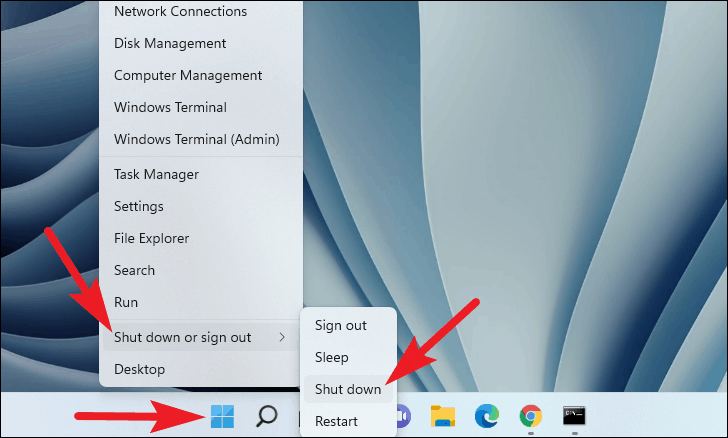This screenshot has height=438, width=728.
Task: Open the Zoom app taskbar icon
Action: [404, 416]
